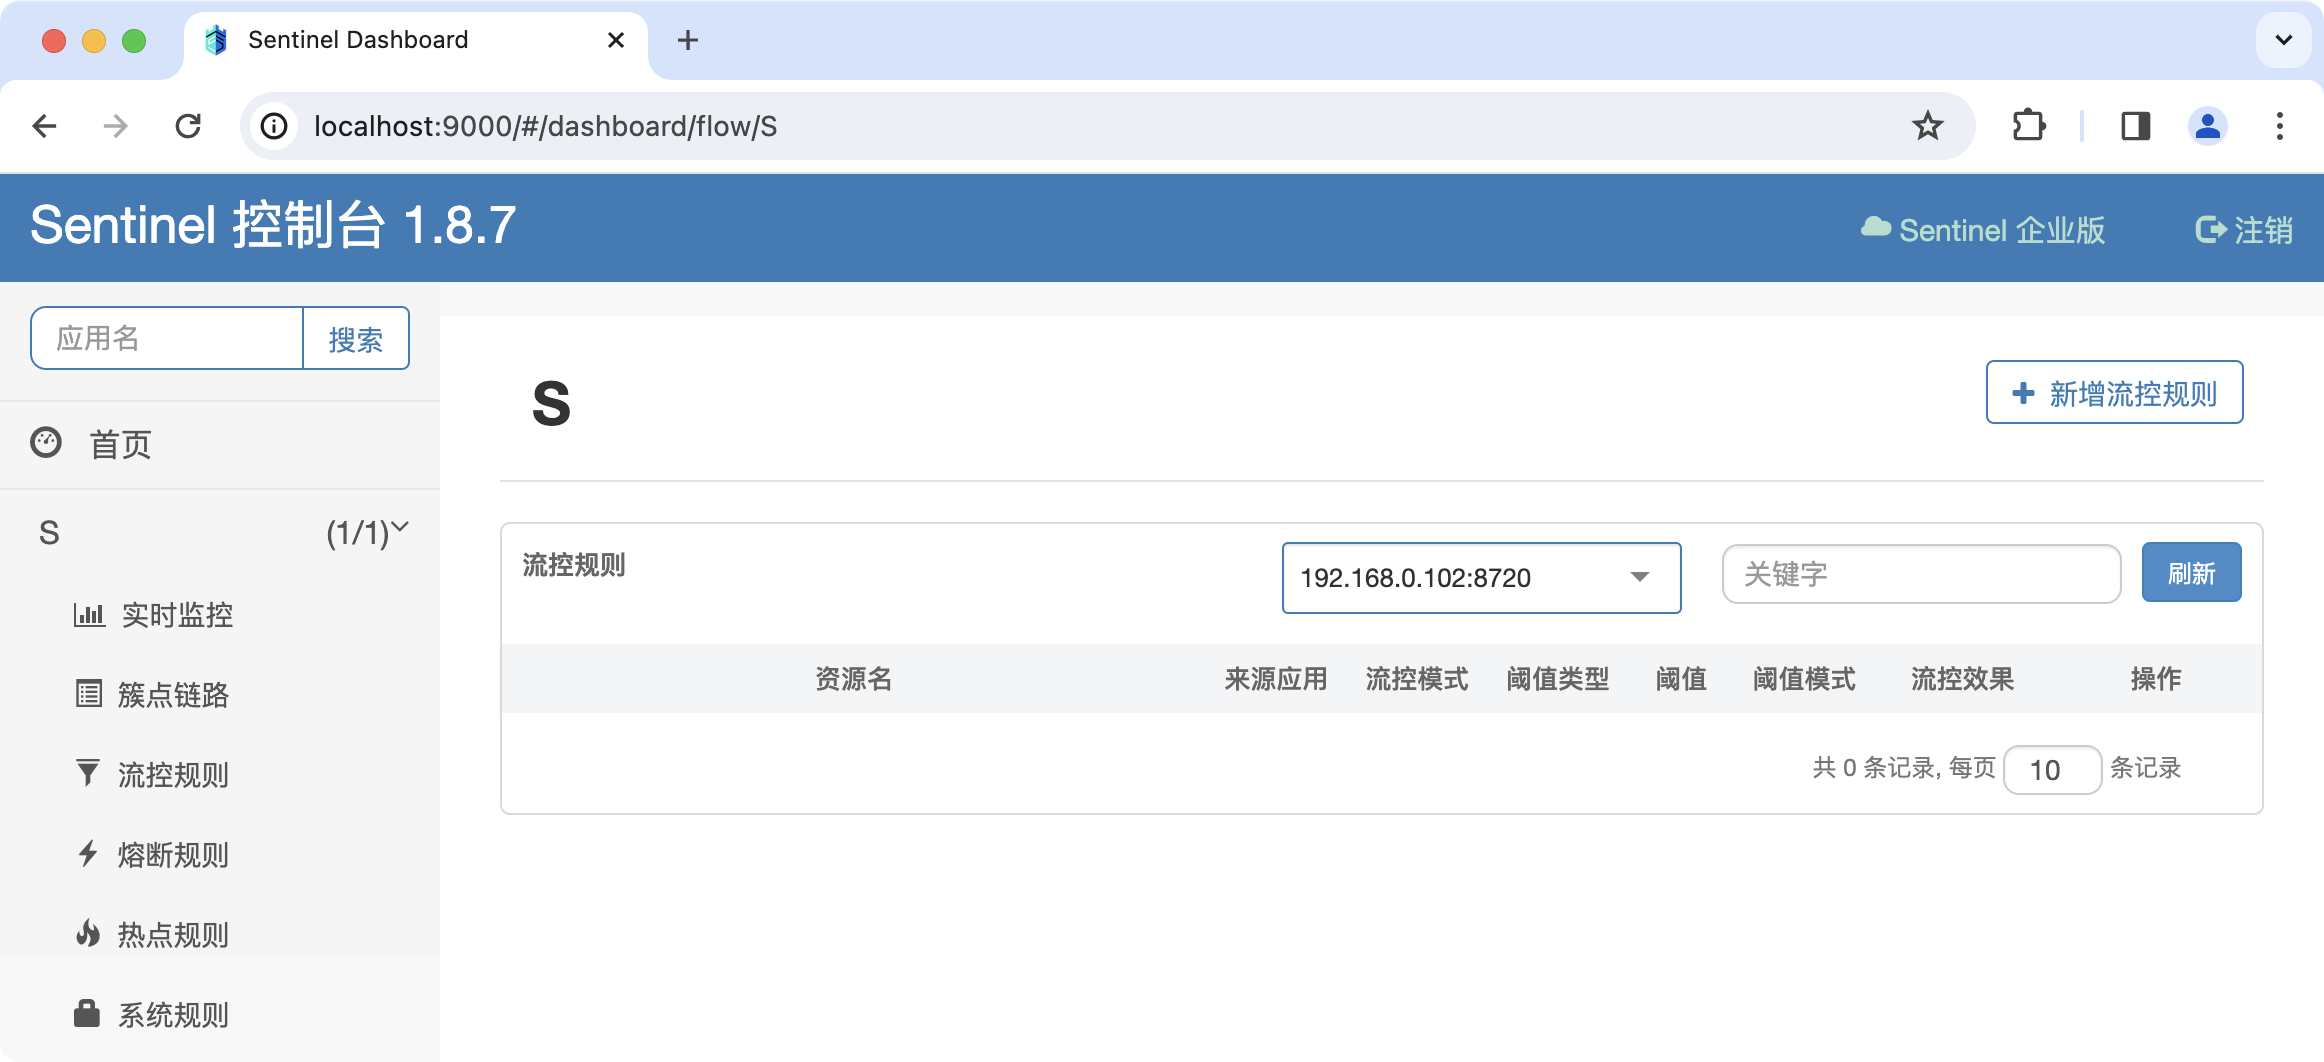This screenshot has height=1062, width=2324.
Task: Click the 熔断规则 lightning bolt icon
Action: [88, 853]
